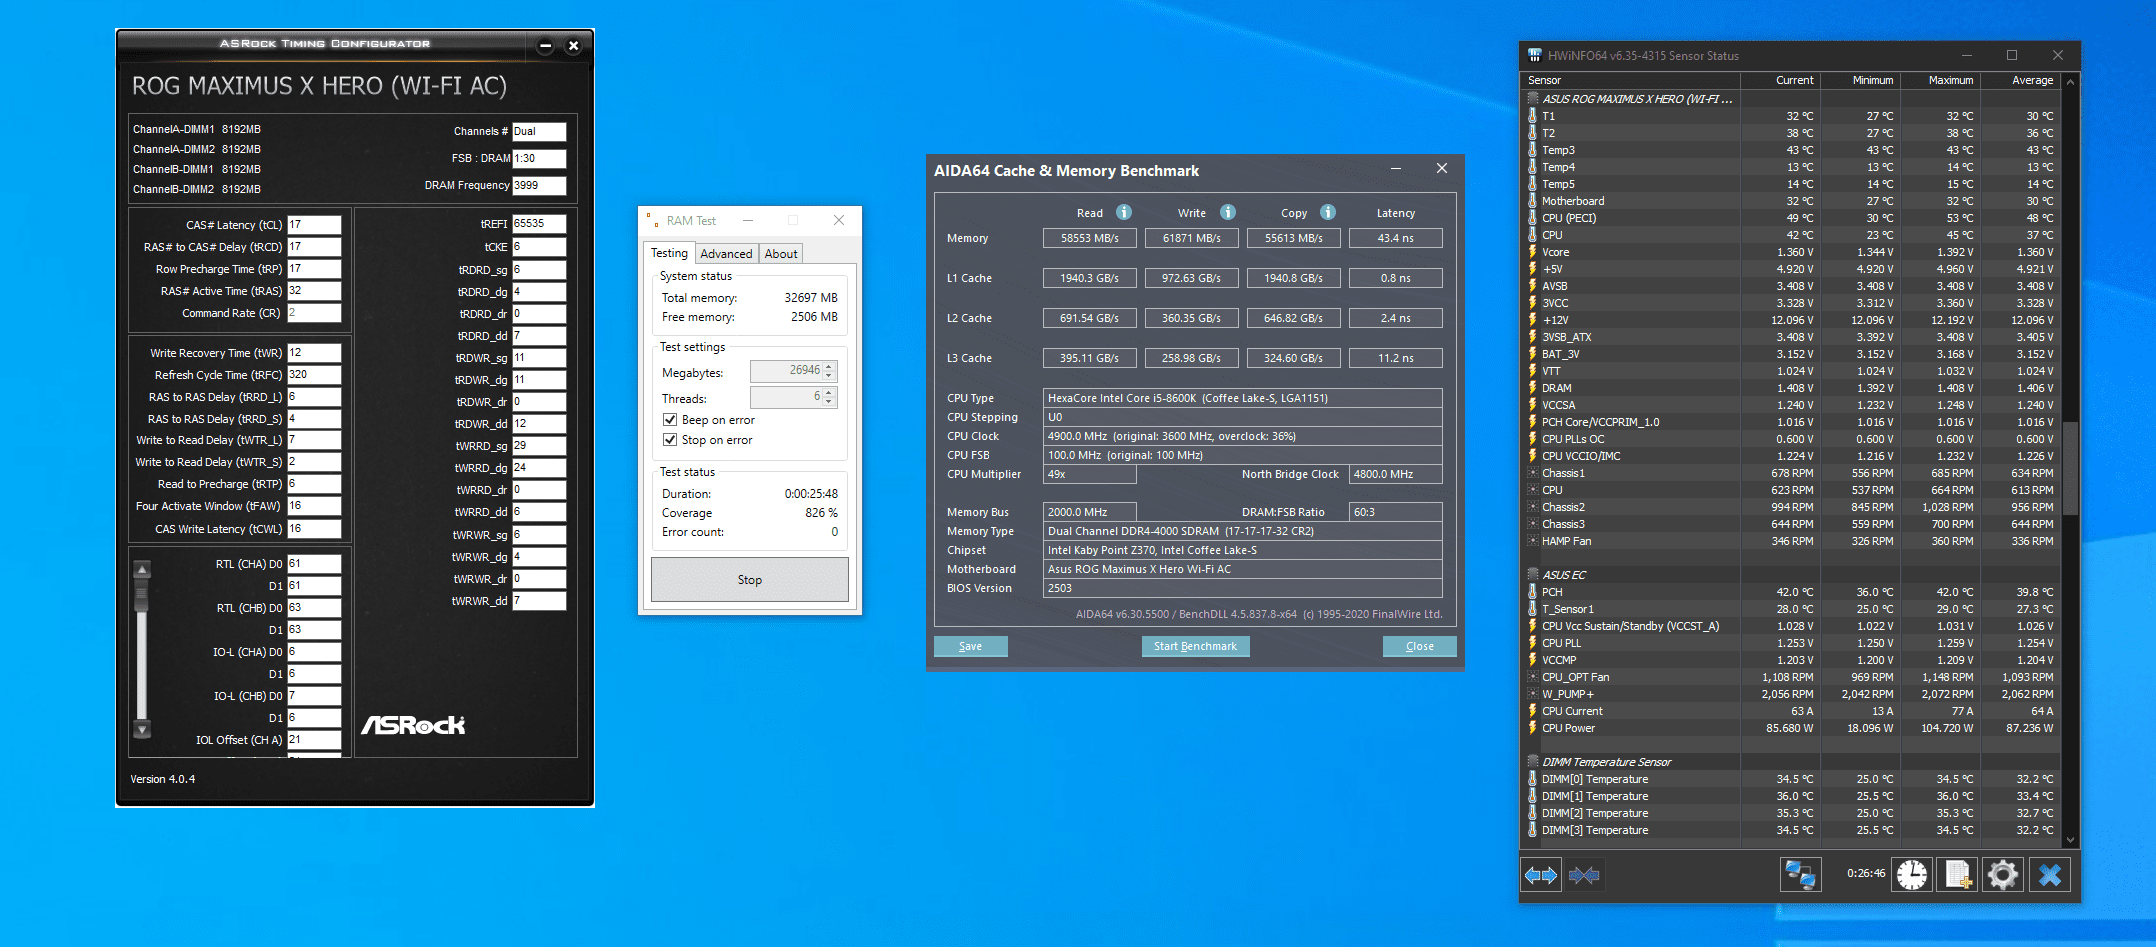Click the Sensor column header in HWiNFO

tap(1631, 80)
